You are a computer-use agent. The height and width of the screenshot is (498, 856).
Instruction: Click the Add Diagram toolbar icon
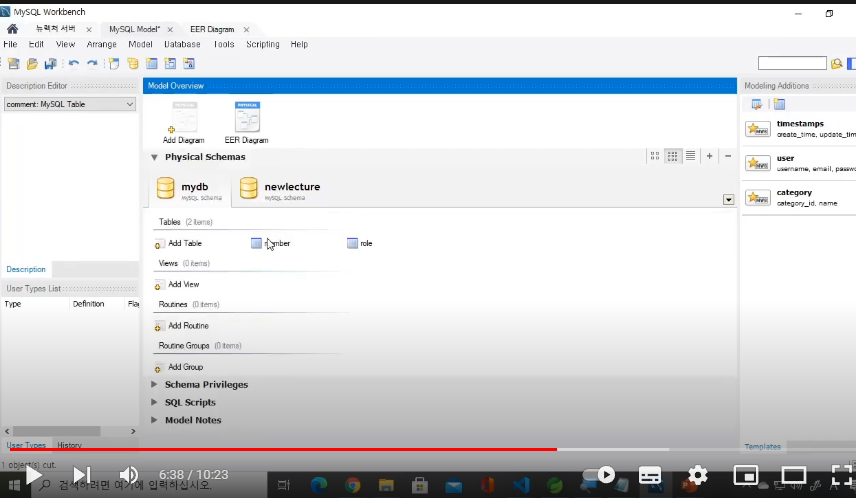(114, 64)
